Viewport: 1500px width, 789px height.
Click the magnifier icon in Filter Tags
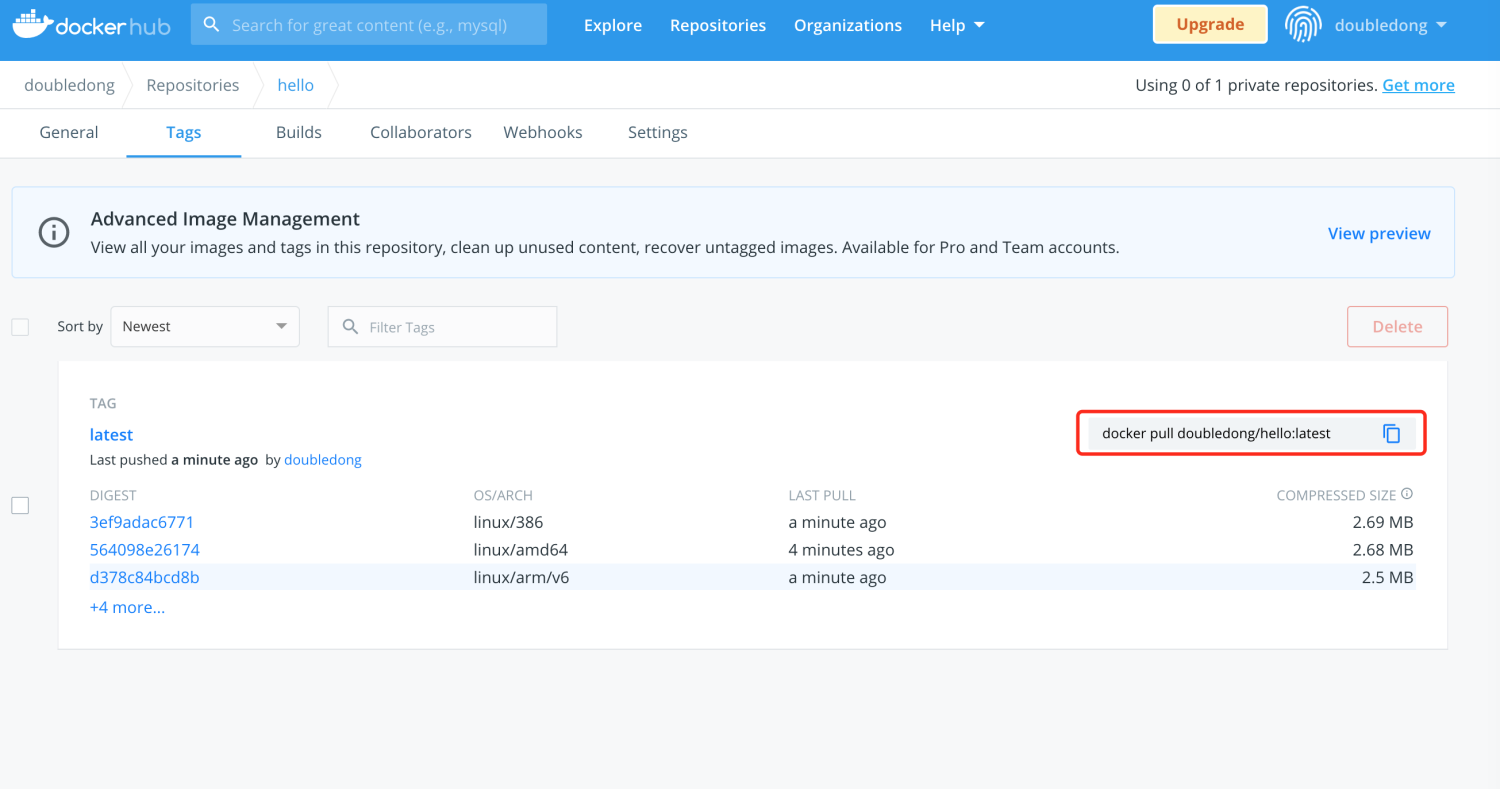[350, 327]
